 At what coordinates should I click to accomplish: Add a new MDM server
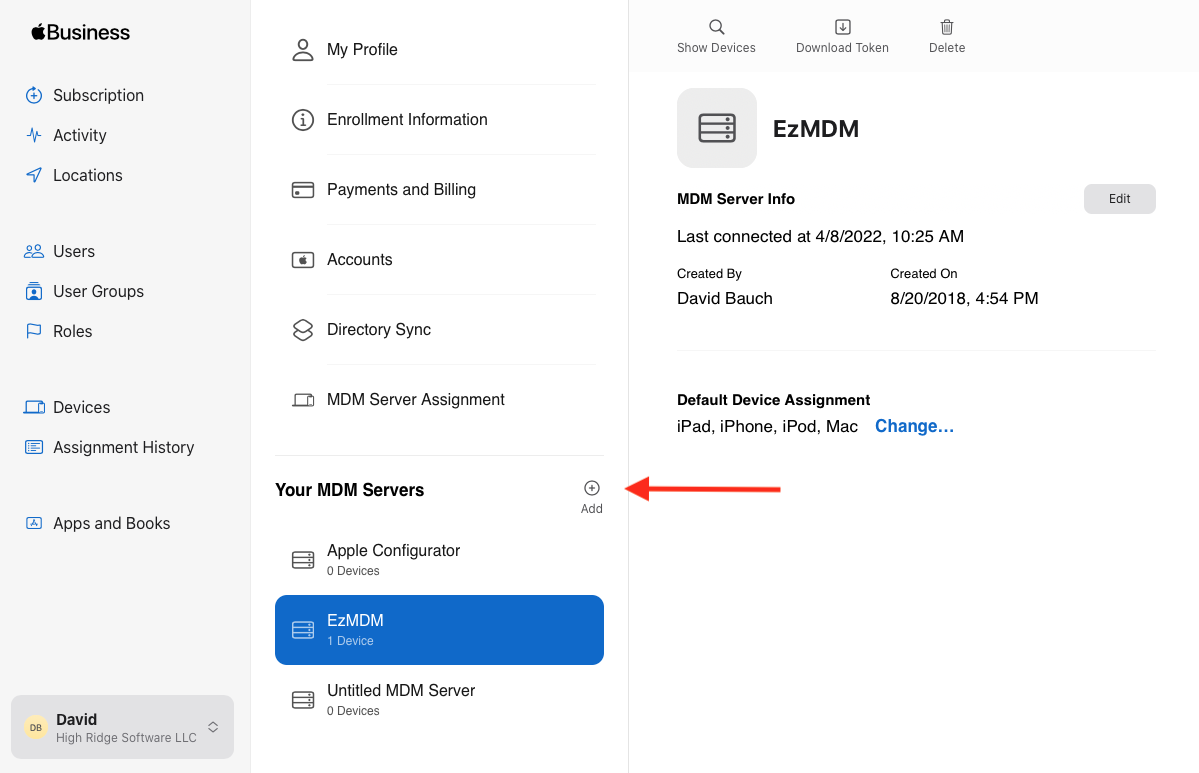click(x=591, y=496)
